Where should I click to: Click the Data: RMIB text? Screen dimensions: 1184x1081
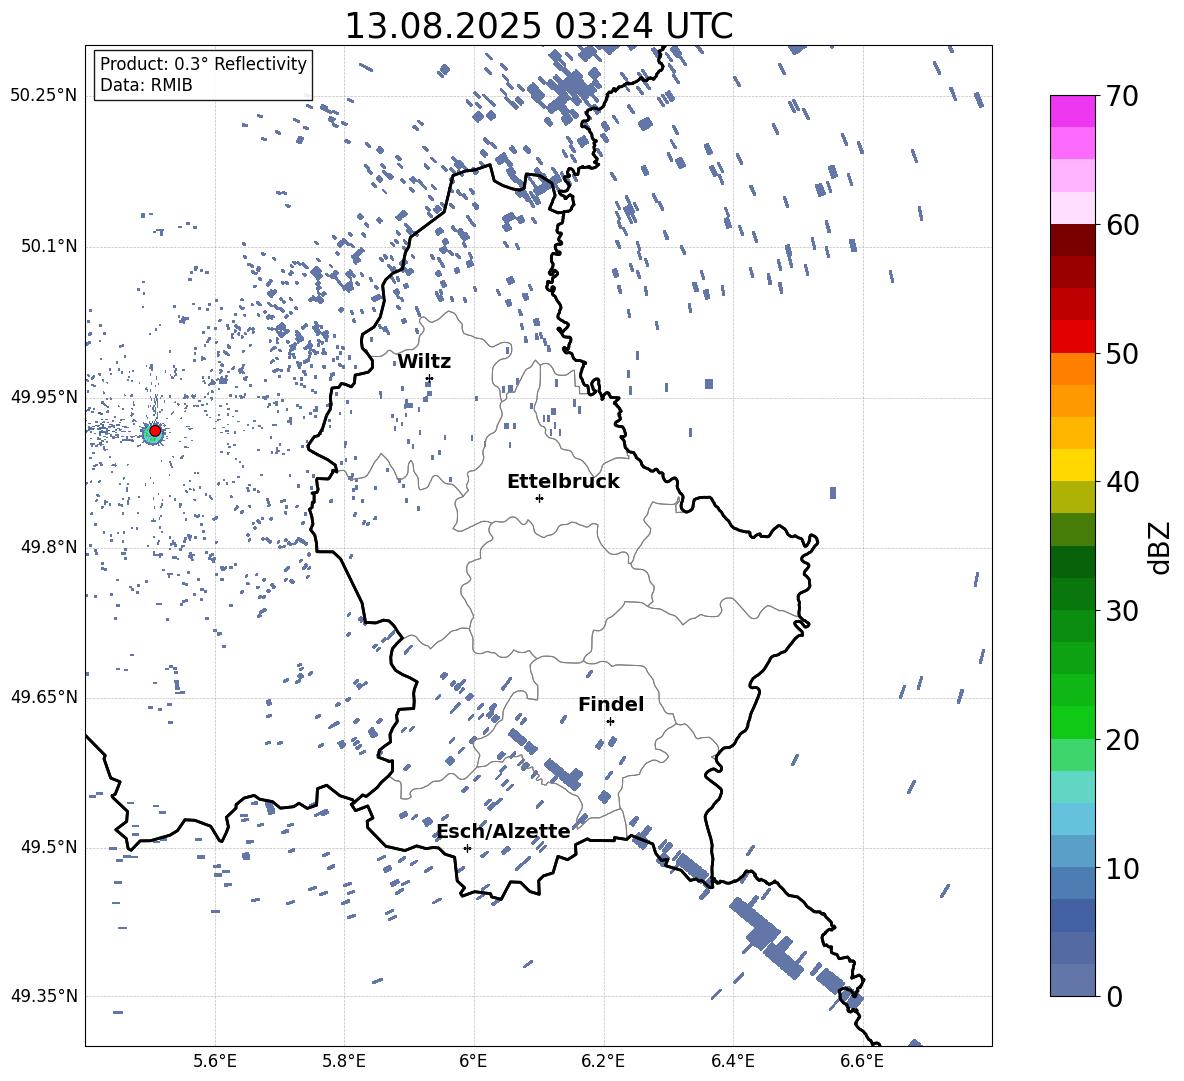coord(146,85)
